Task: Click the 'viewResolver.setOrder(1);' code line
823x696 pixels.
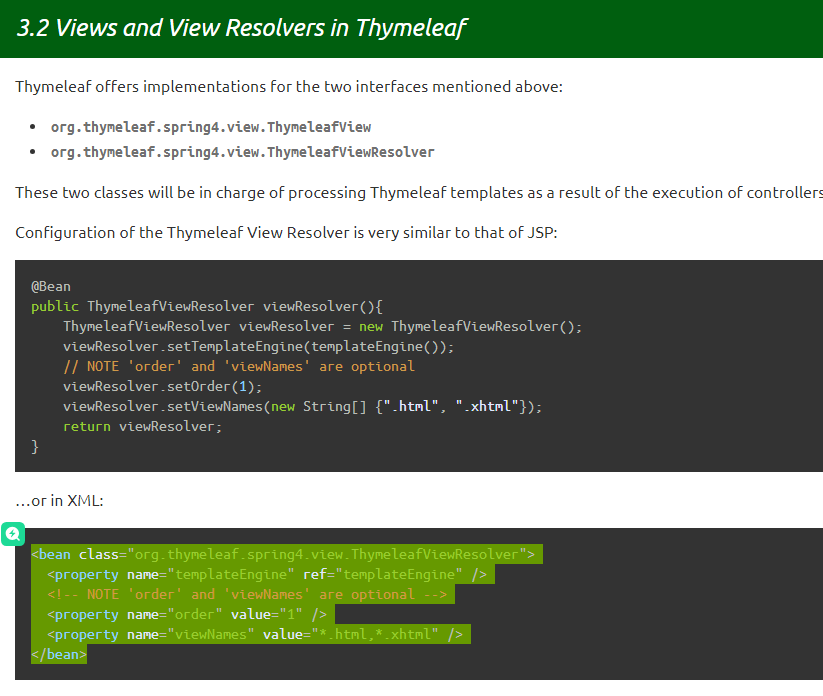Action: (x=162, y=386)
